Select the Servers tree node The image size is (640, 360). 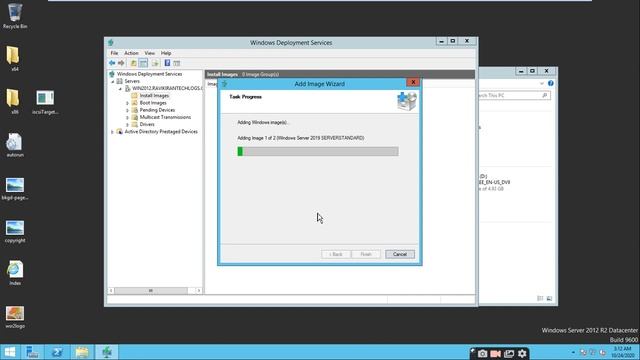132,81
